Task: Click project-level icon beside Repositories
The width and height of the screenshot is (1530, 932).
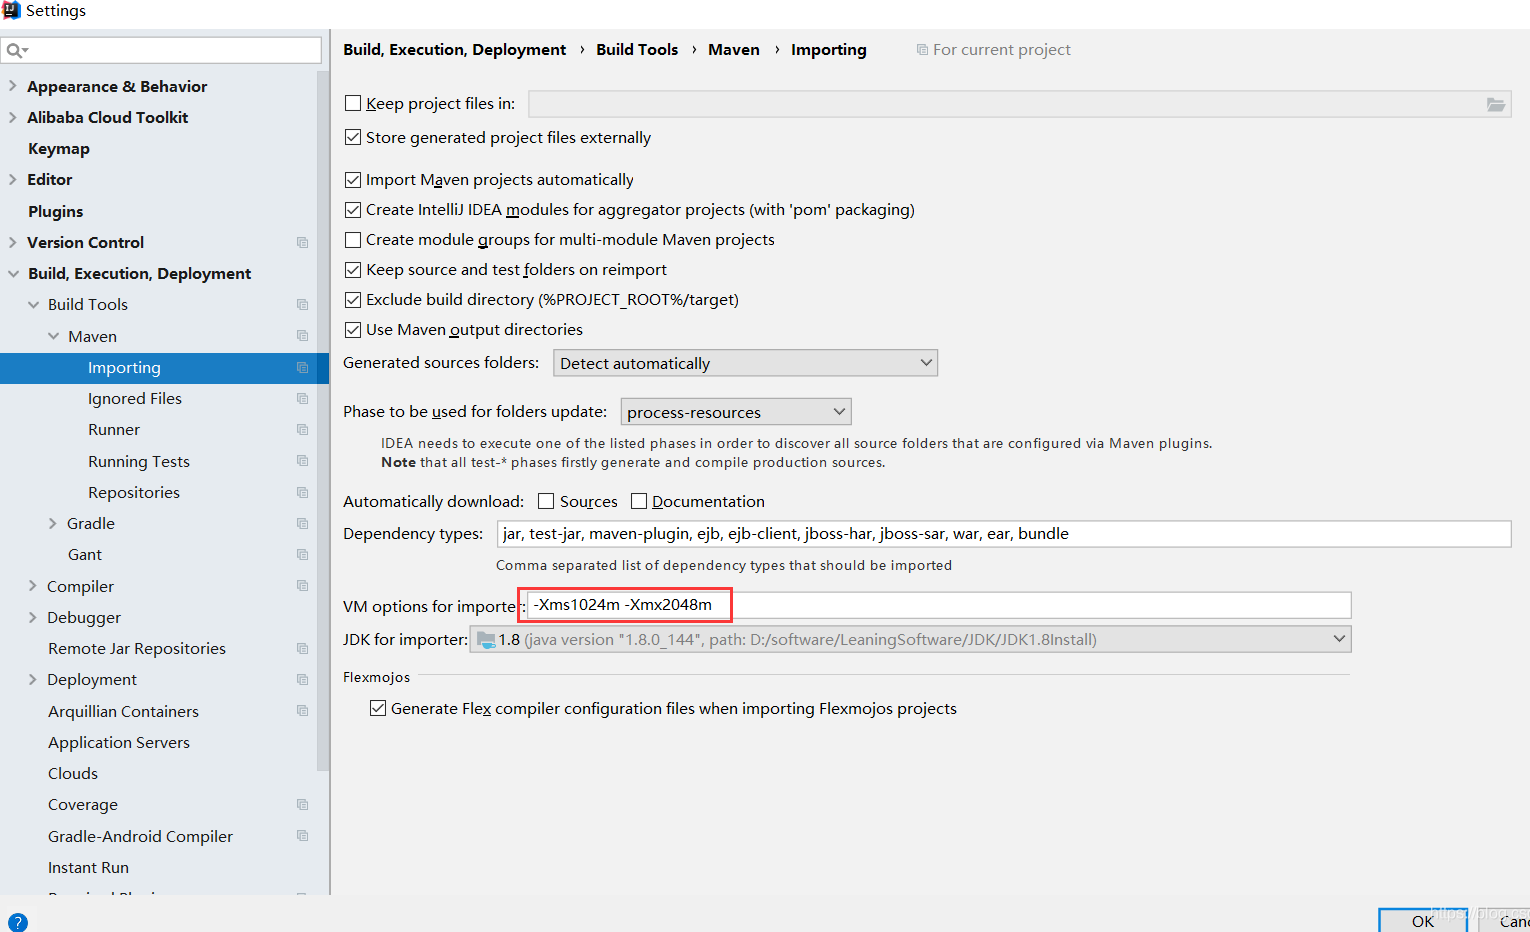Action: point(302,493)
